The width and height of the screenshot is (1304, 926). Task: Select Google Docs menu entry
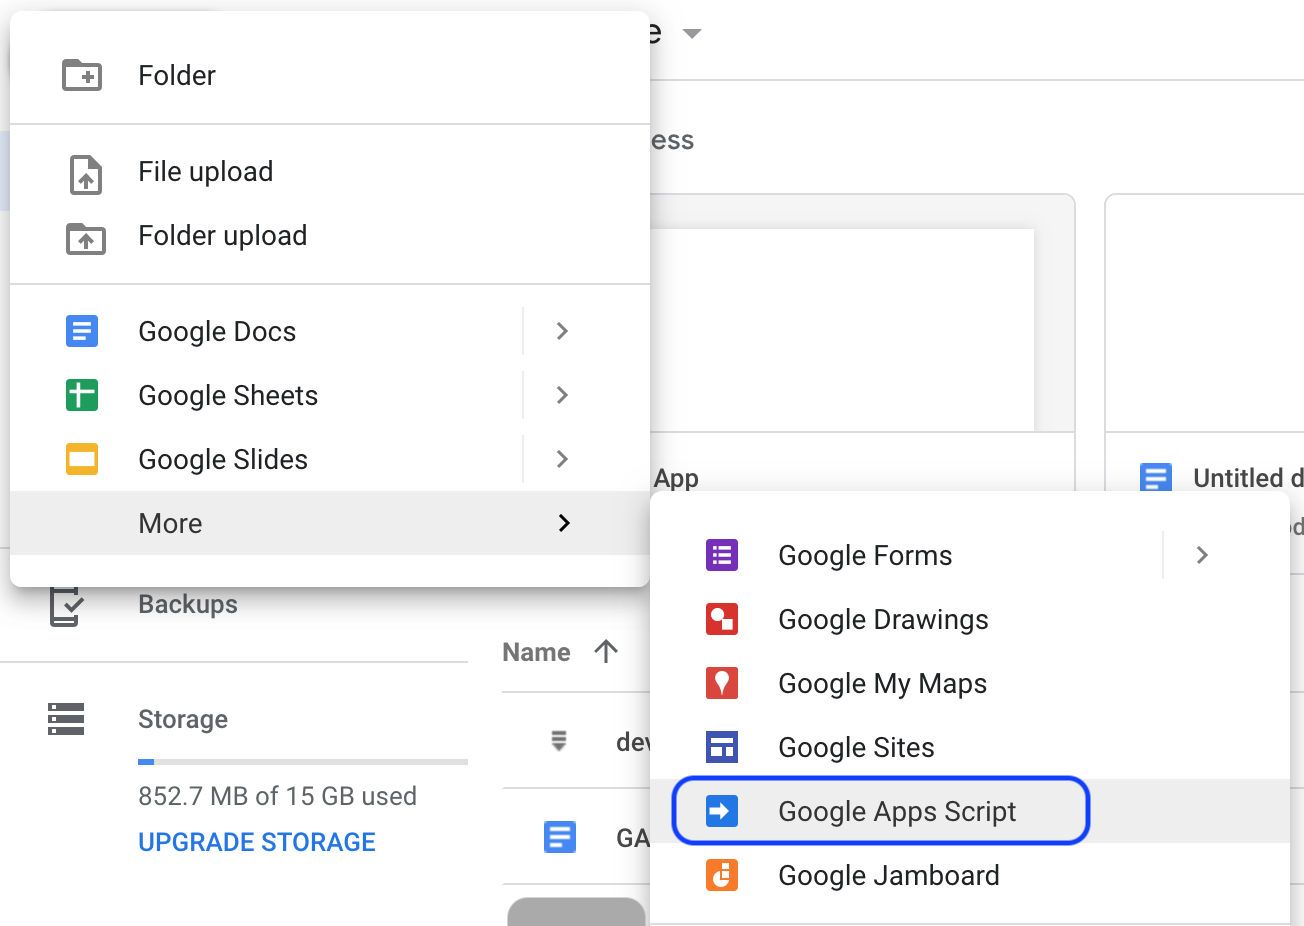[330, 331]
